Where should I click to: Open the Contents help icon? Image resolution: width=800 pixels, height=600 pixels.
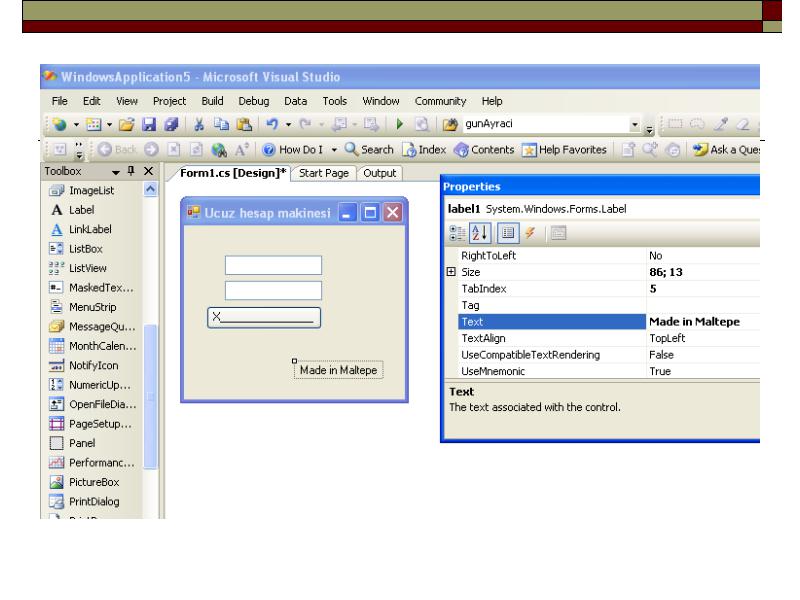coord(461,149)
